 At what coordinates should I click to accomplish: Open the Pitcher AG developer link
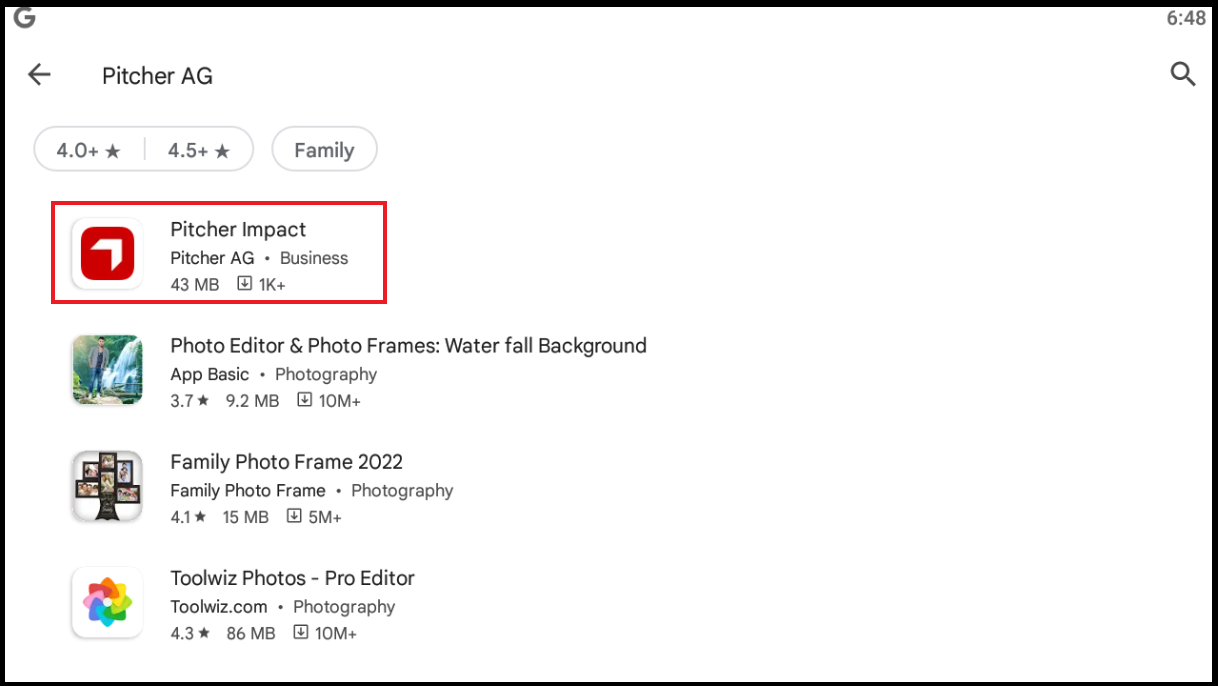(x=211, y=257)
